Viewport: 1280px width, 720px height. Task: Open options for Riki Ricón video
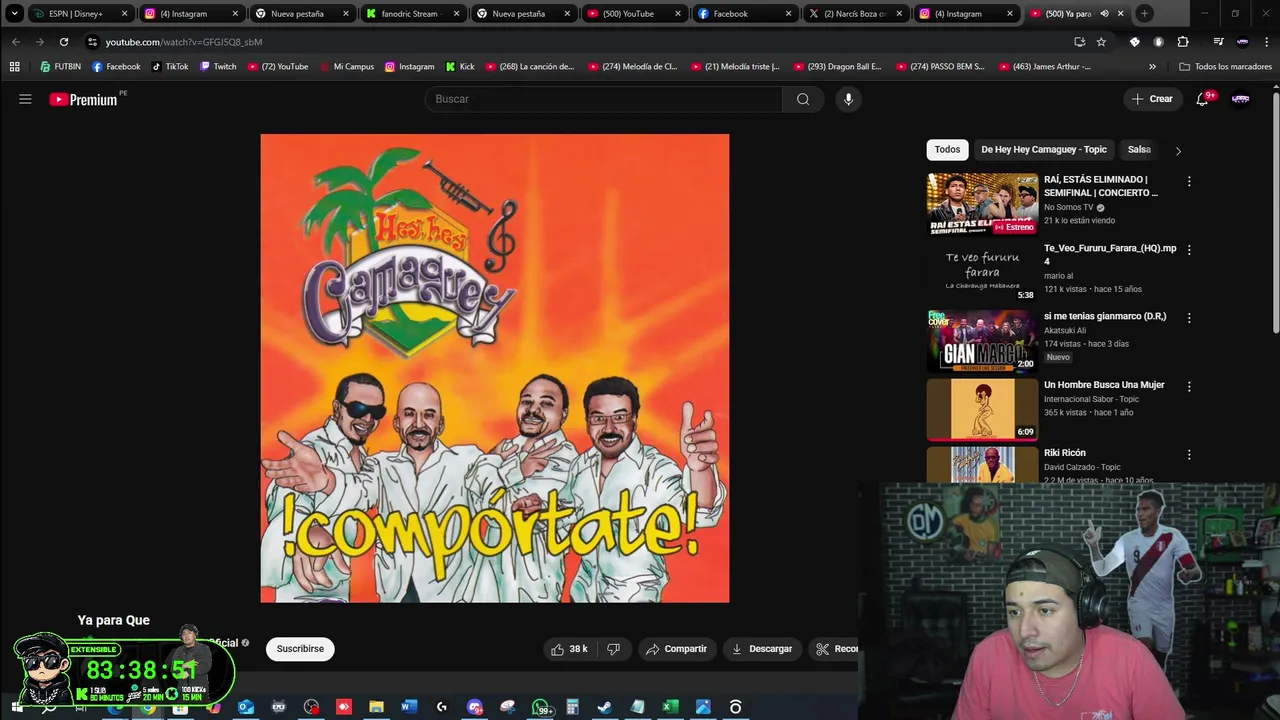1189,454
